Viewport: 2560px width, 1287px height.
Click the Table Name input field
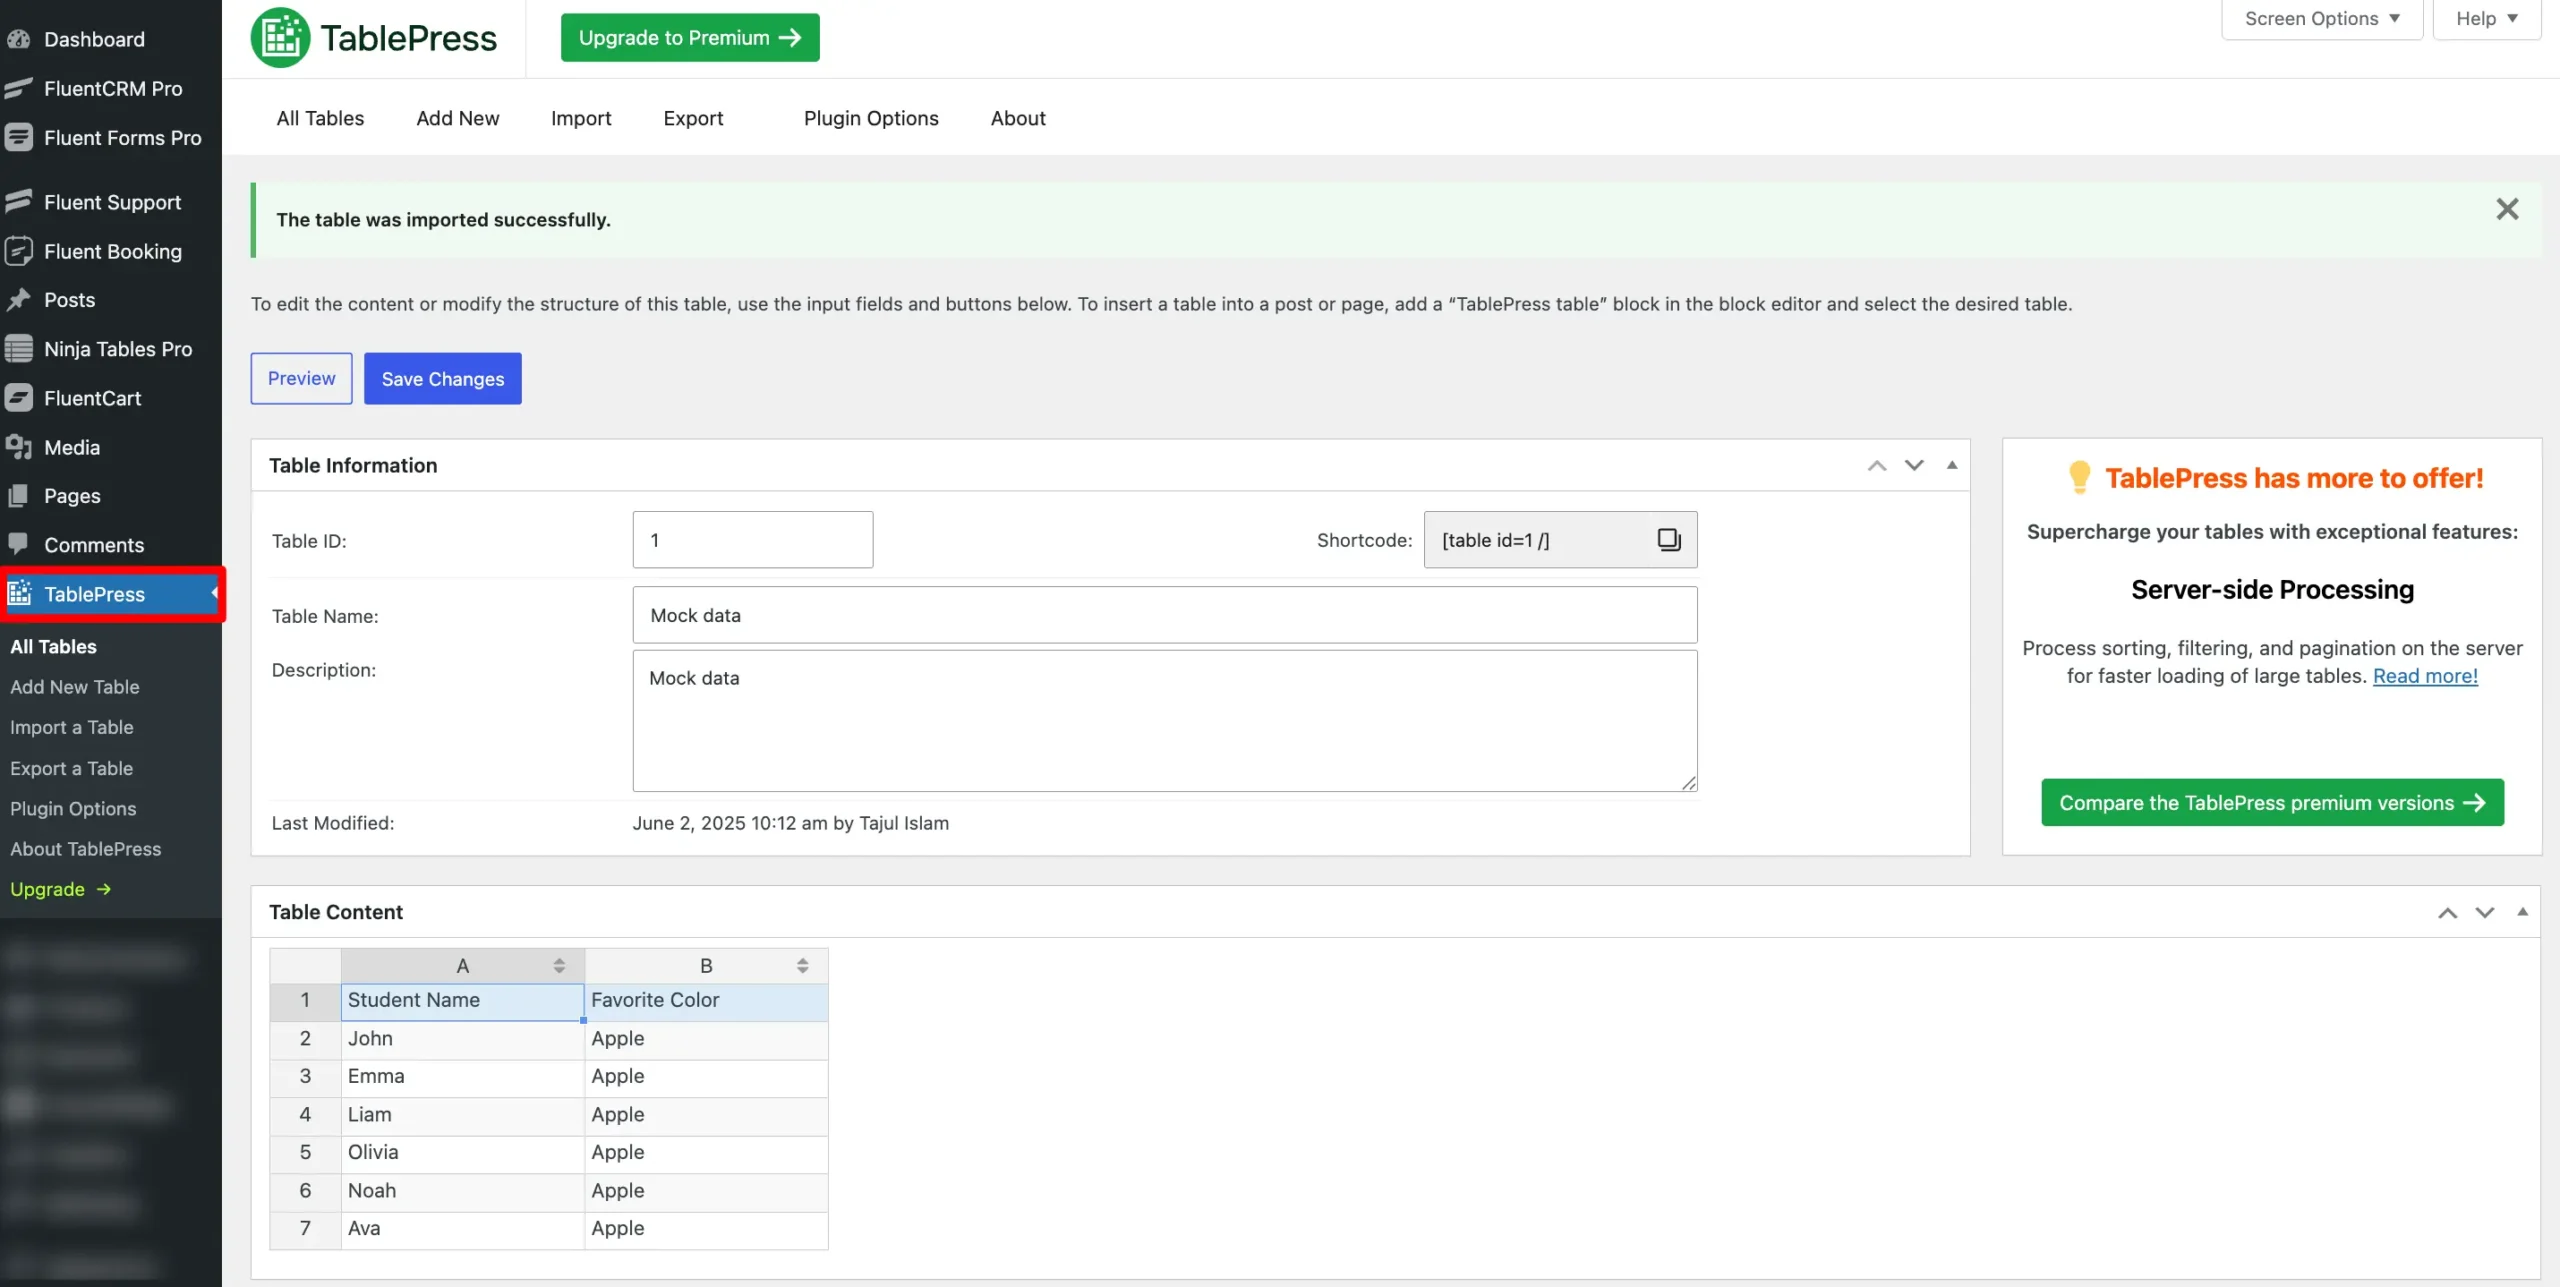point(1165,615)
